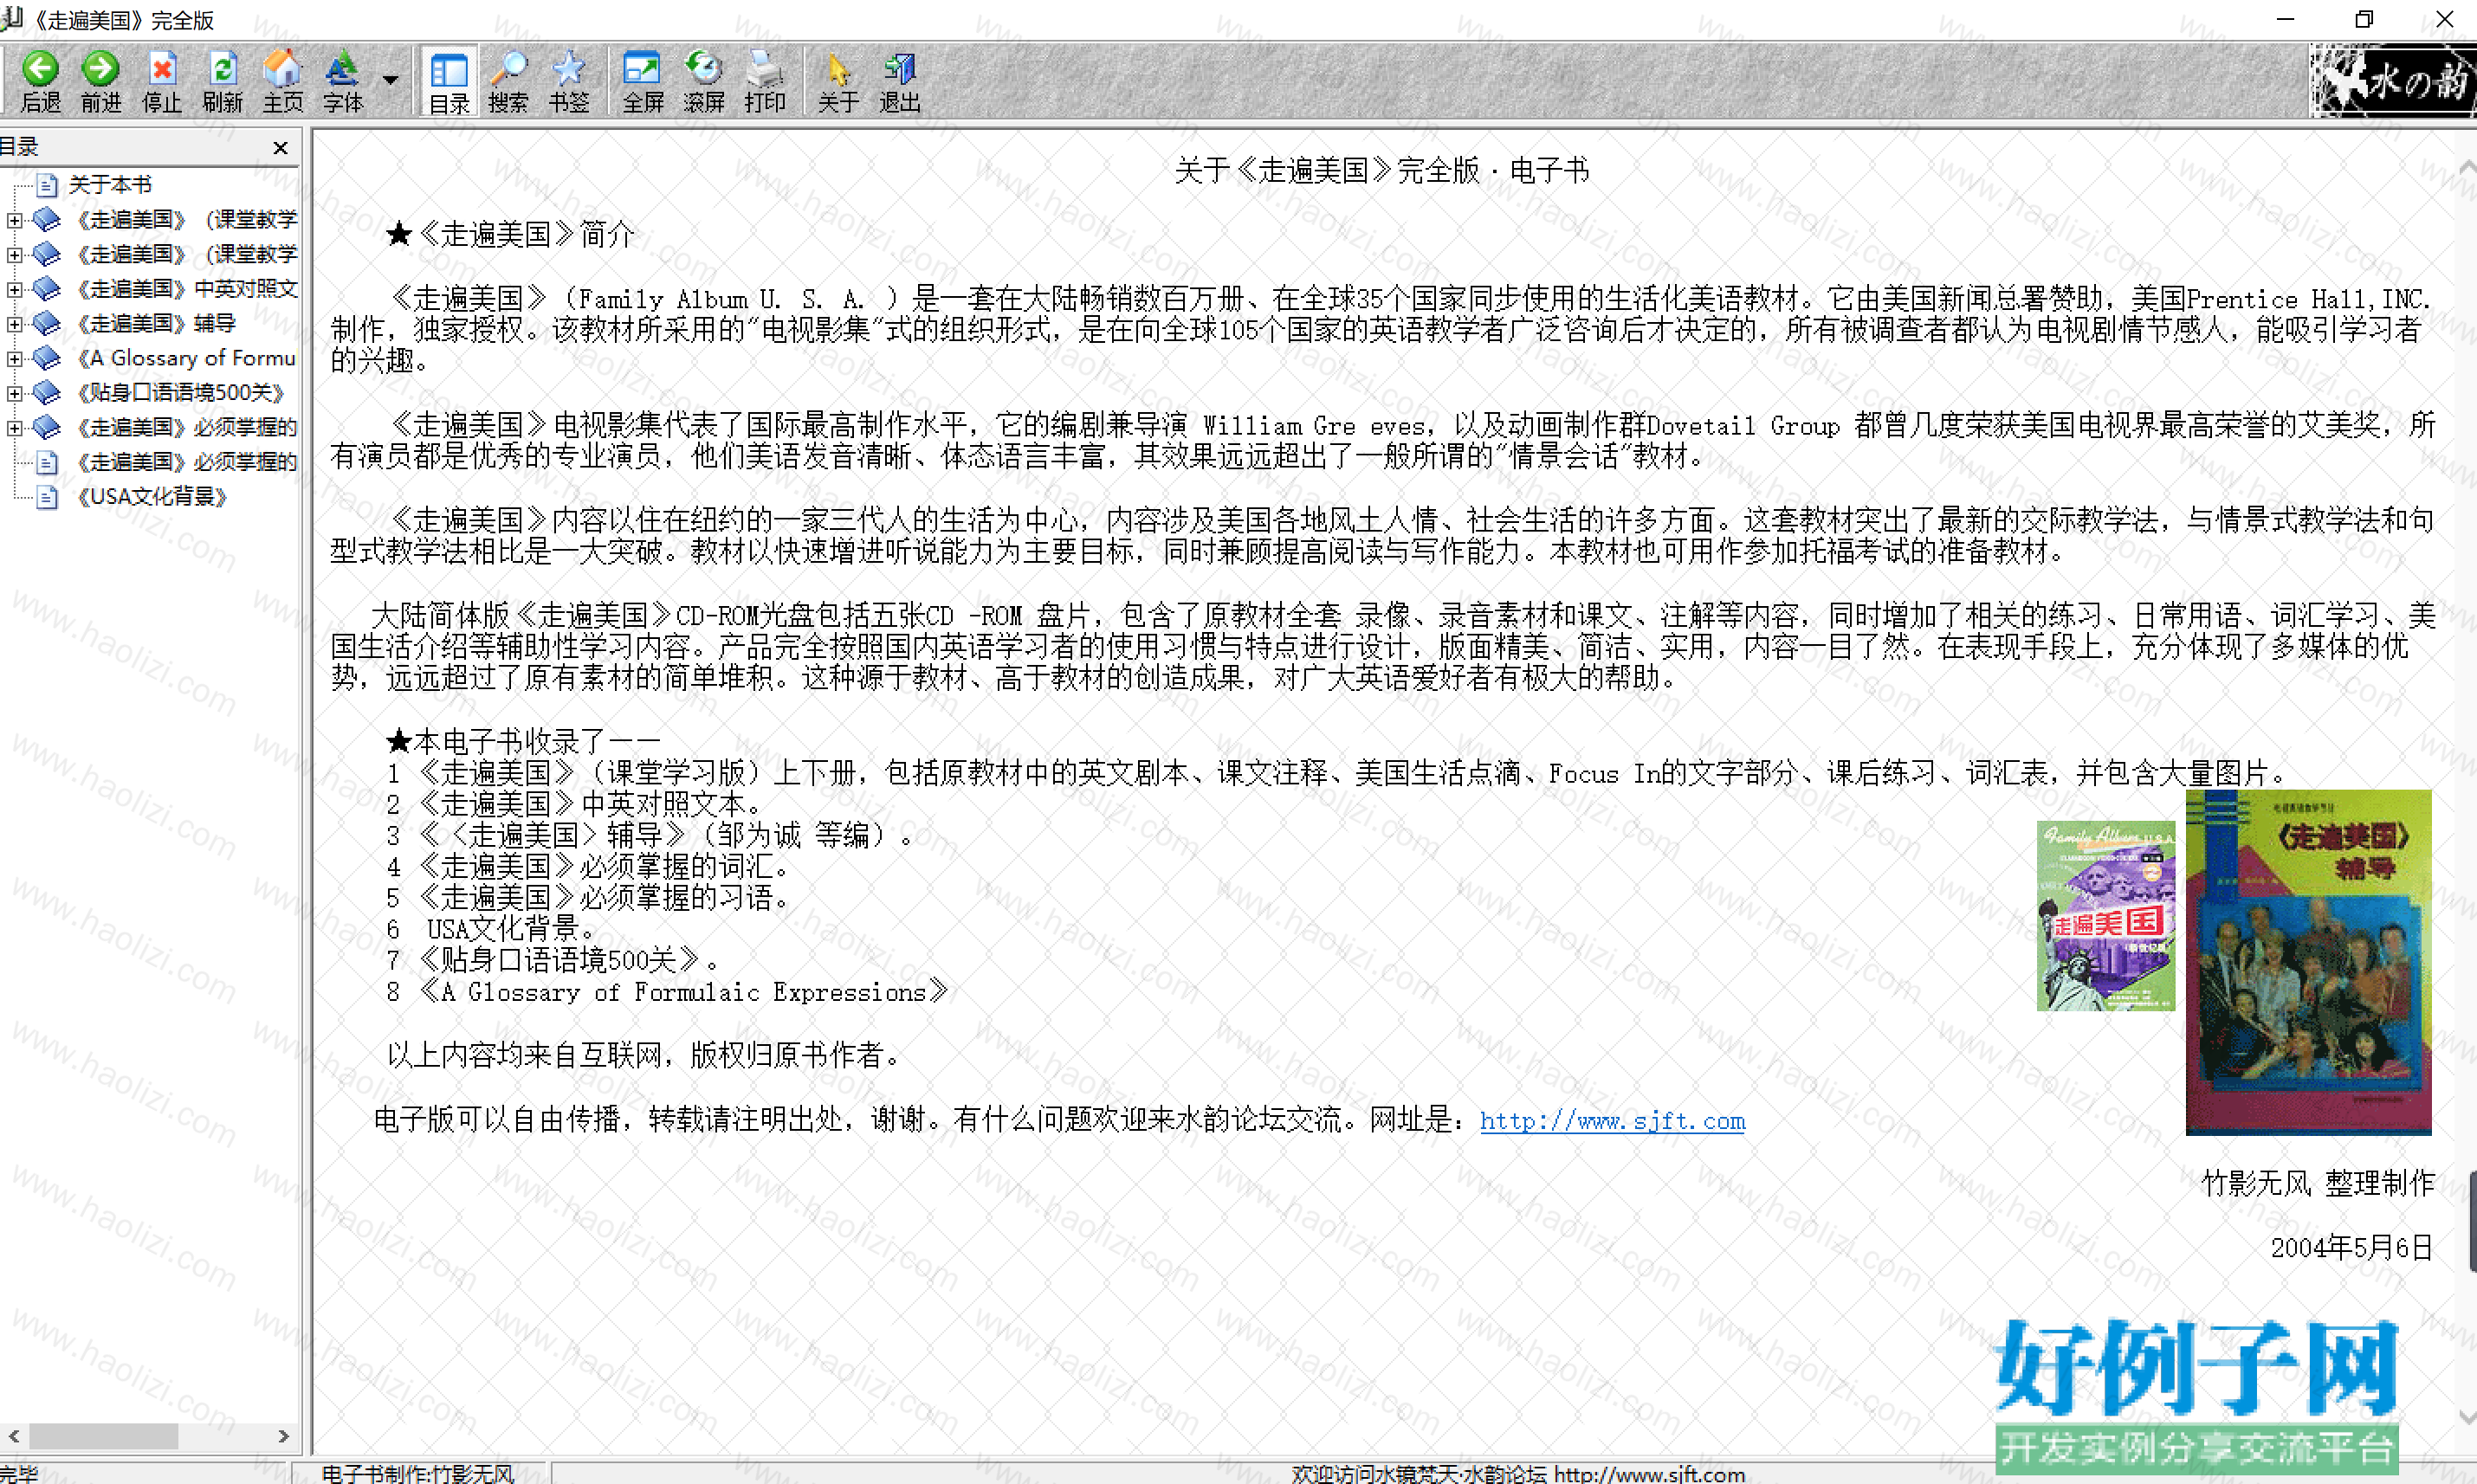Viewport: 2477px width, 1484px height.
Task: Click the 刷新 (Refresh) toolbar icon
Action: pos(222,81)
